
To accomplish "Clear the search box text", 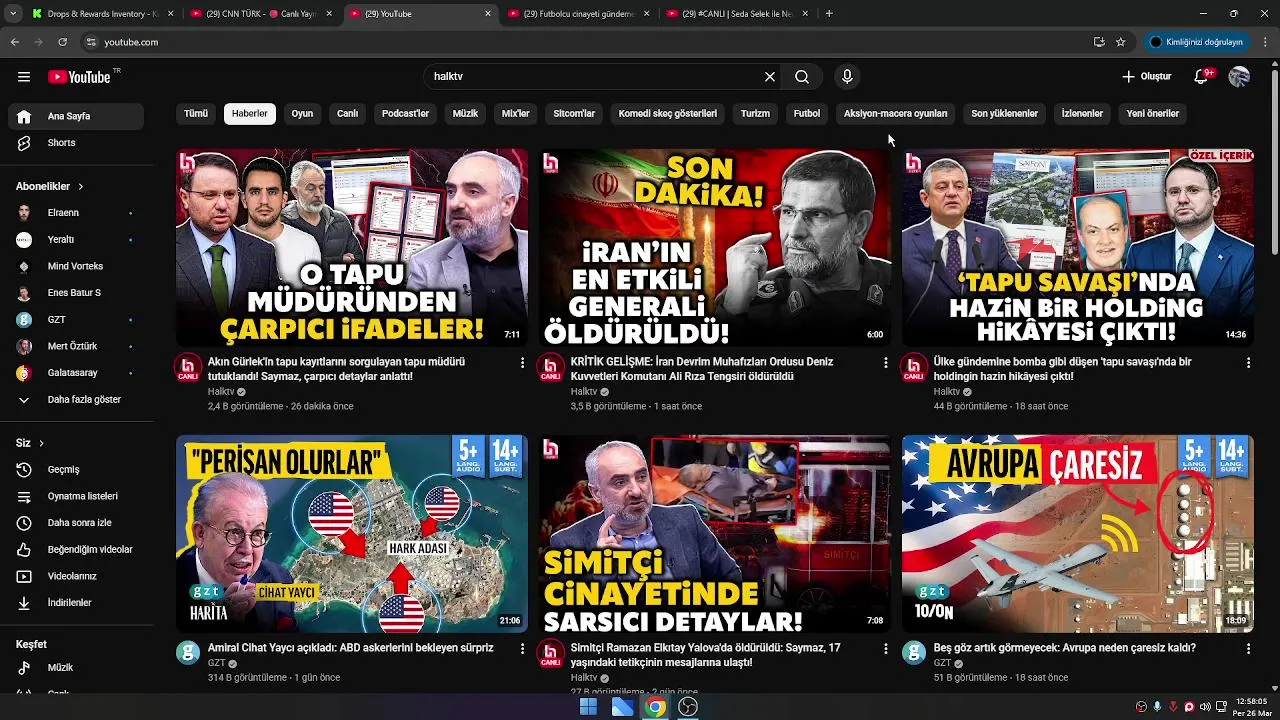I will click(x=770, y=77).
